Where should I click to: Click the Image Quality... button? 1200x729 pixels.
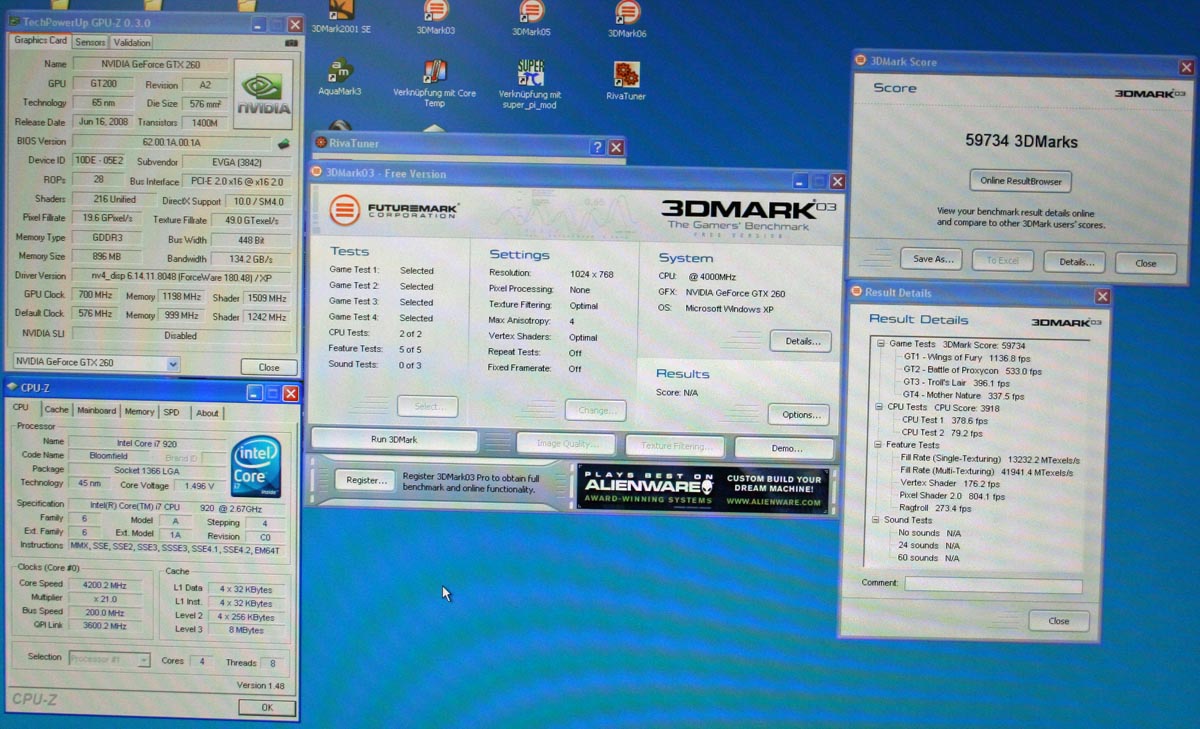coord(565,443)
